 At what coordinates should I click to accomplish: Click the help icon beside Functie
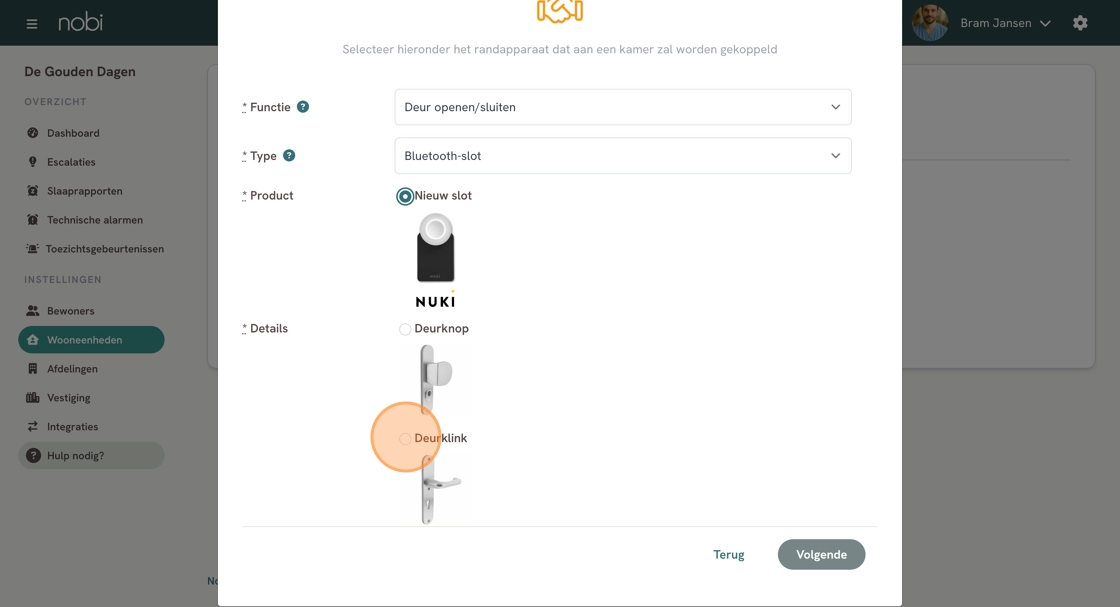point(303,107)
